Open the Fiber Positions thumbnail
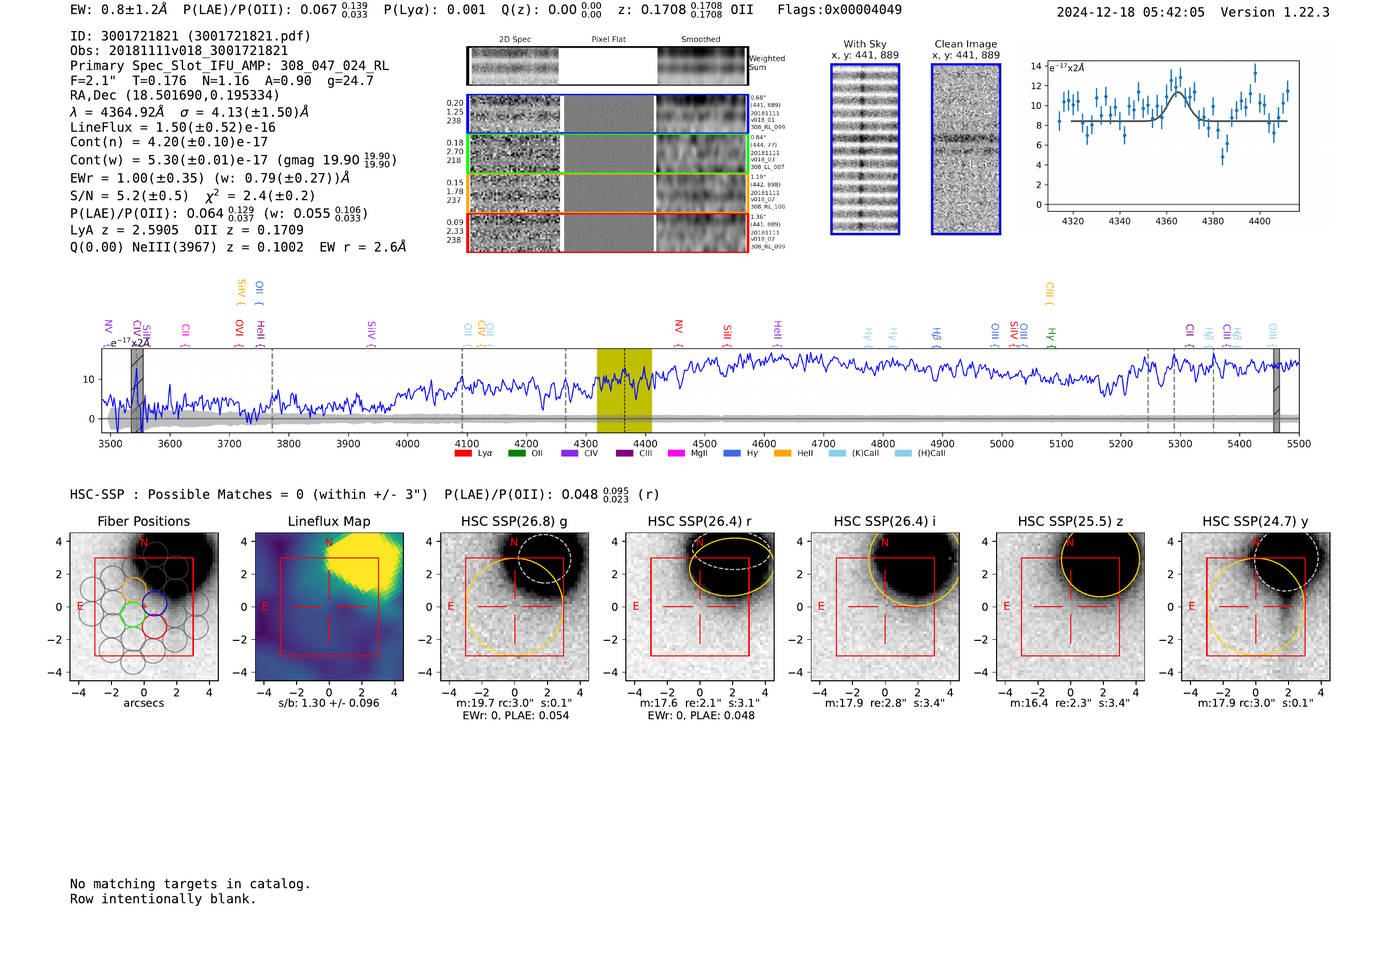The height and width of the screenshot is (953, 1400). [144, 607]
